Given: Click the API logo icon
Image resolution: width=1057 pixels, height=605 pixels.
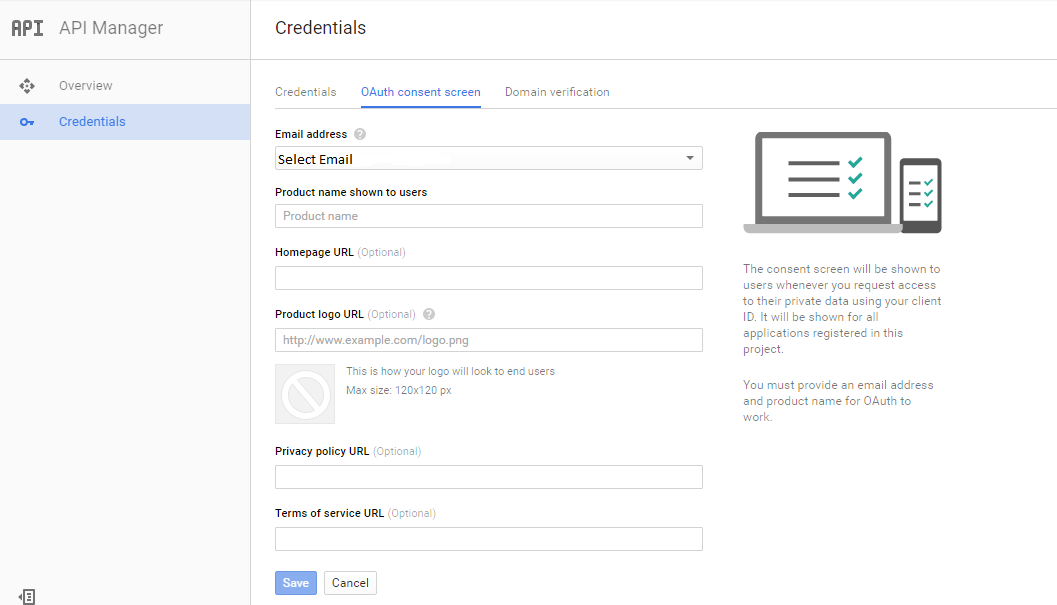Looking at the screenshot, I should point(28,28).
